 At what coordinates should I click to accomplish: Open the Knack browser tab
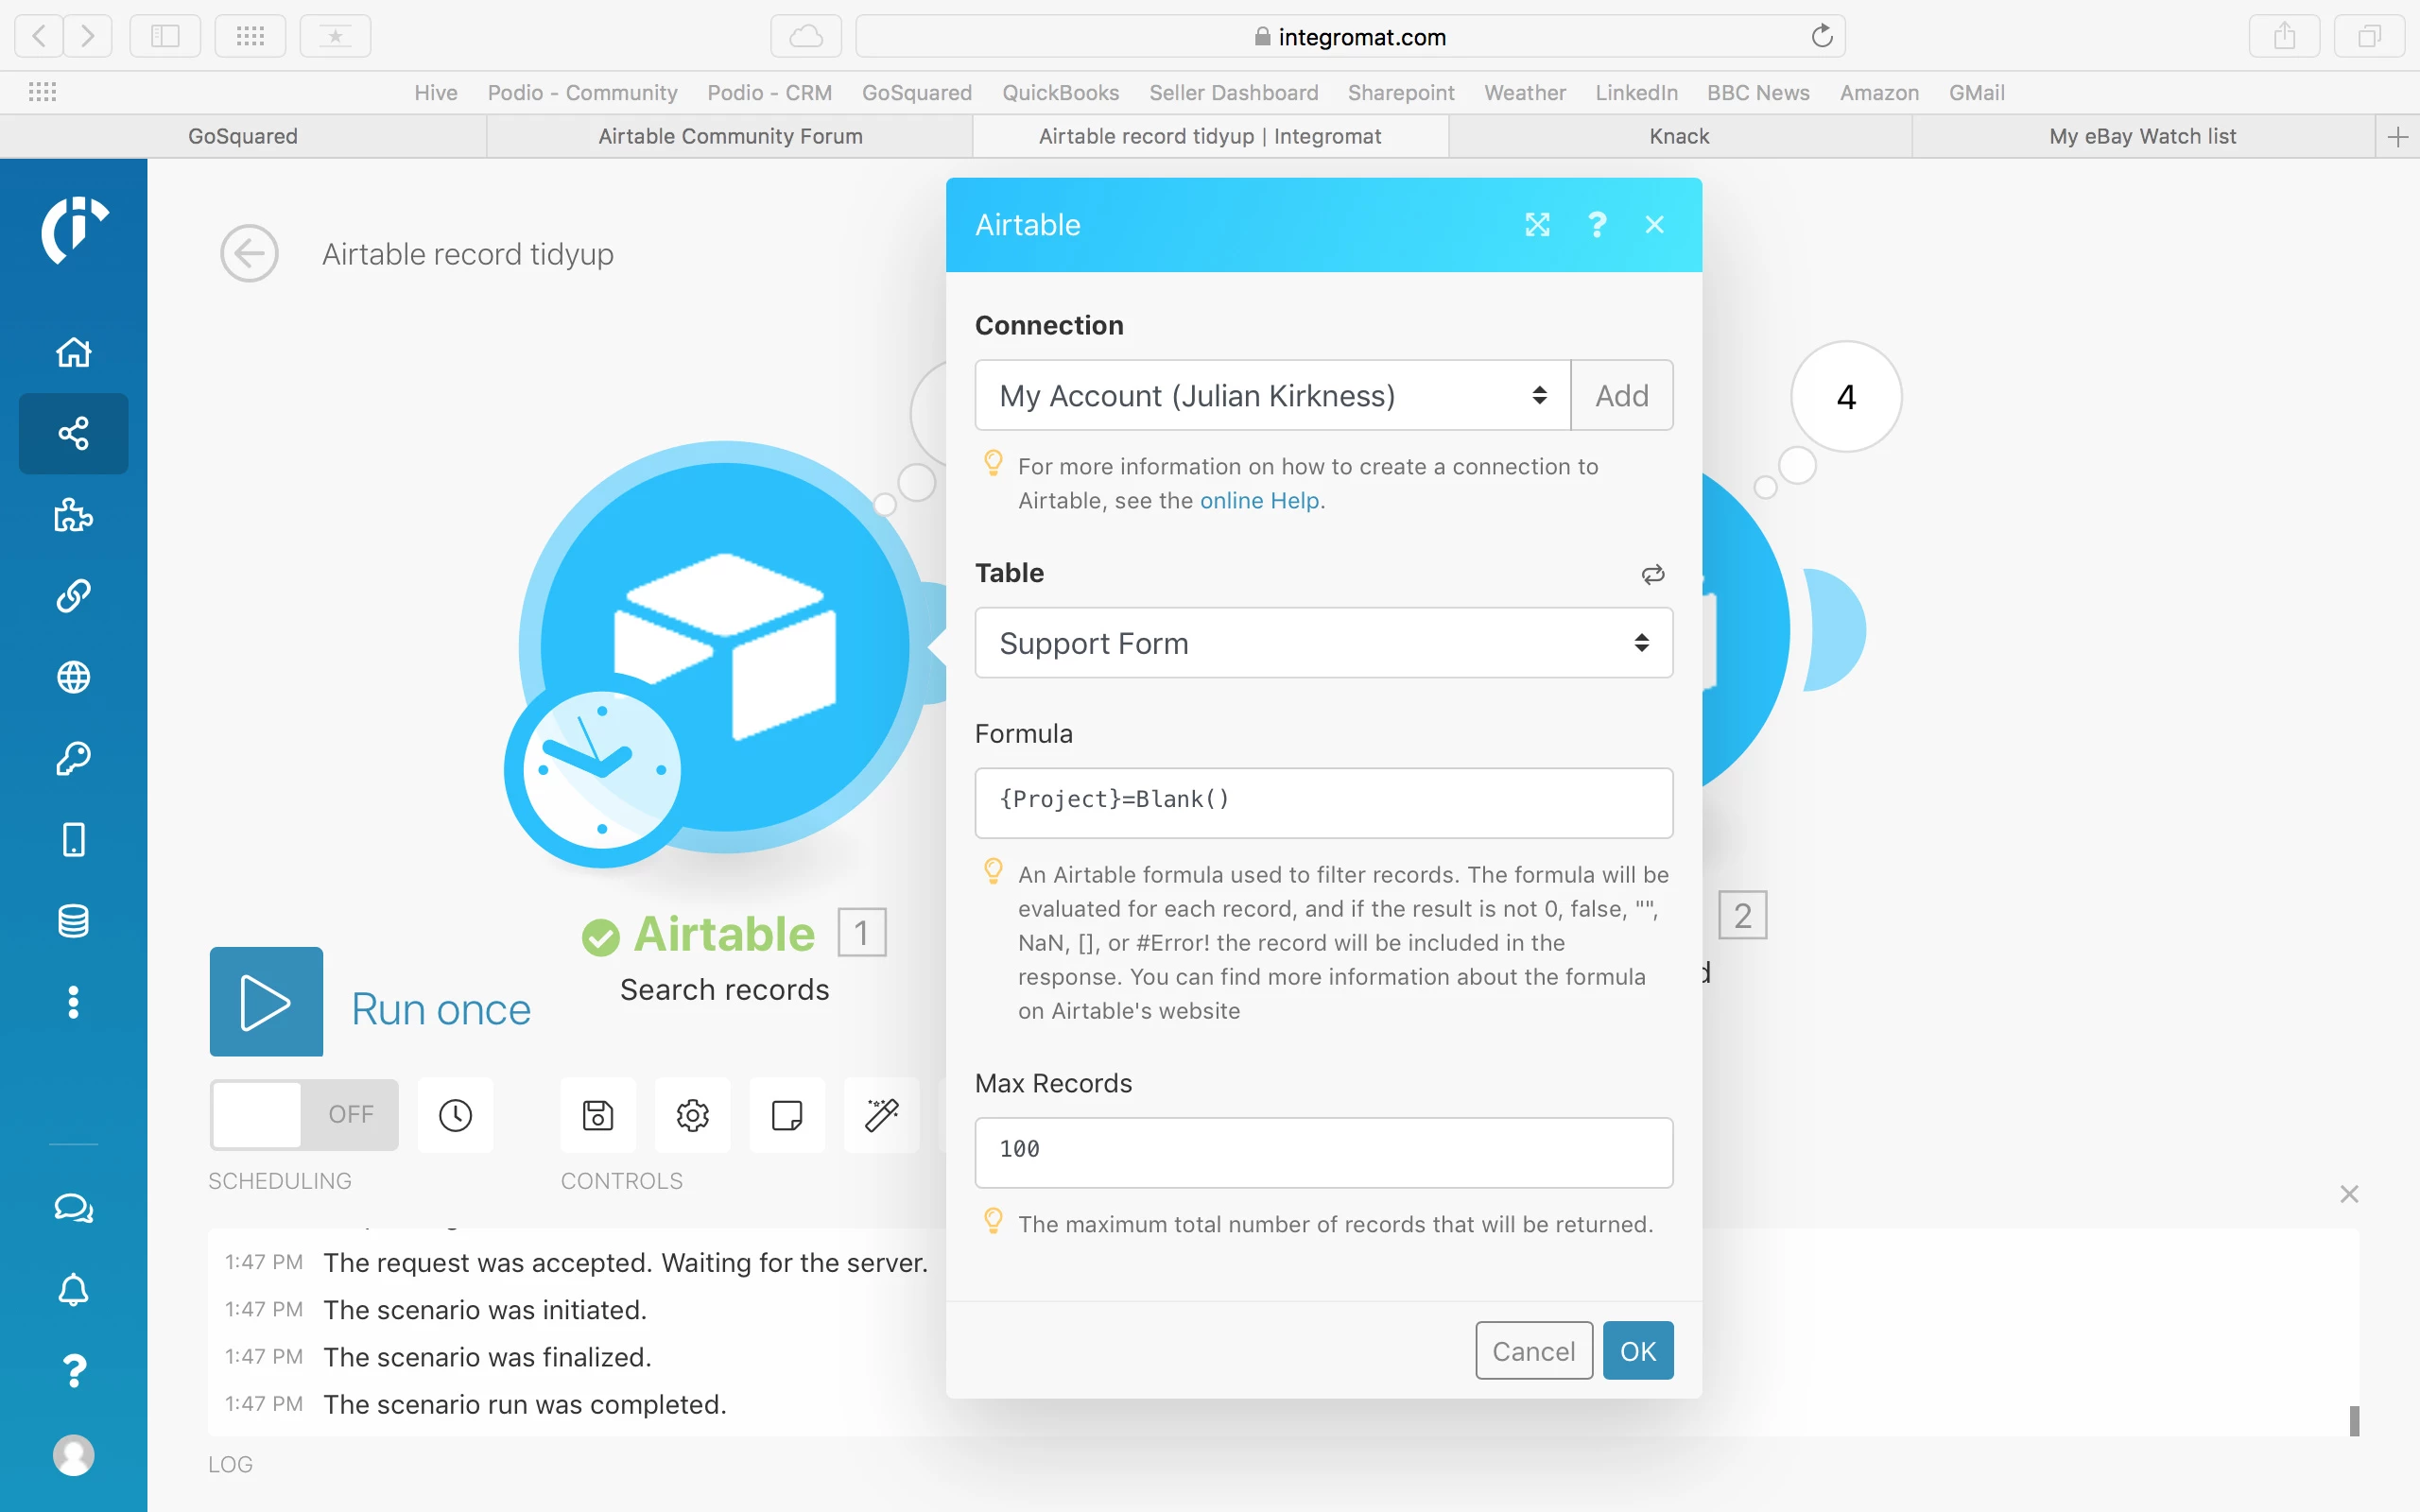1679,136
